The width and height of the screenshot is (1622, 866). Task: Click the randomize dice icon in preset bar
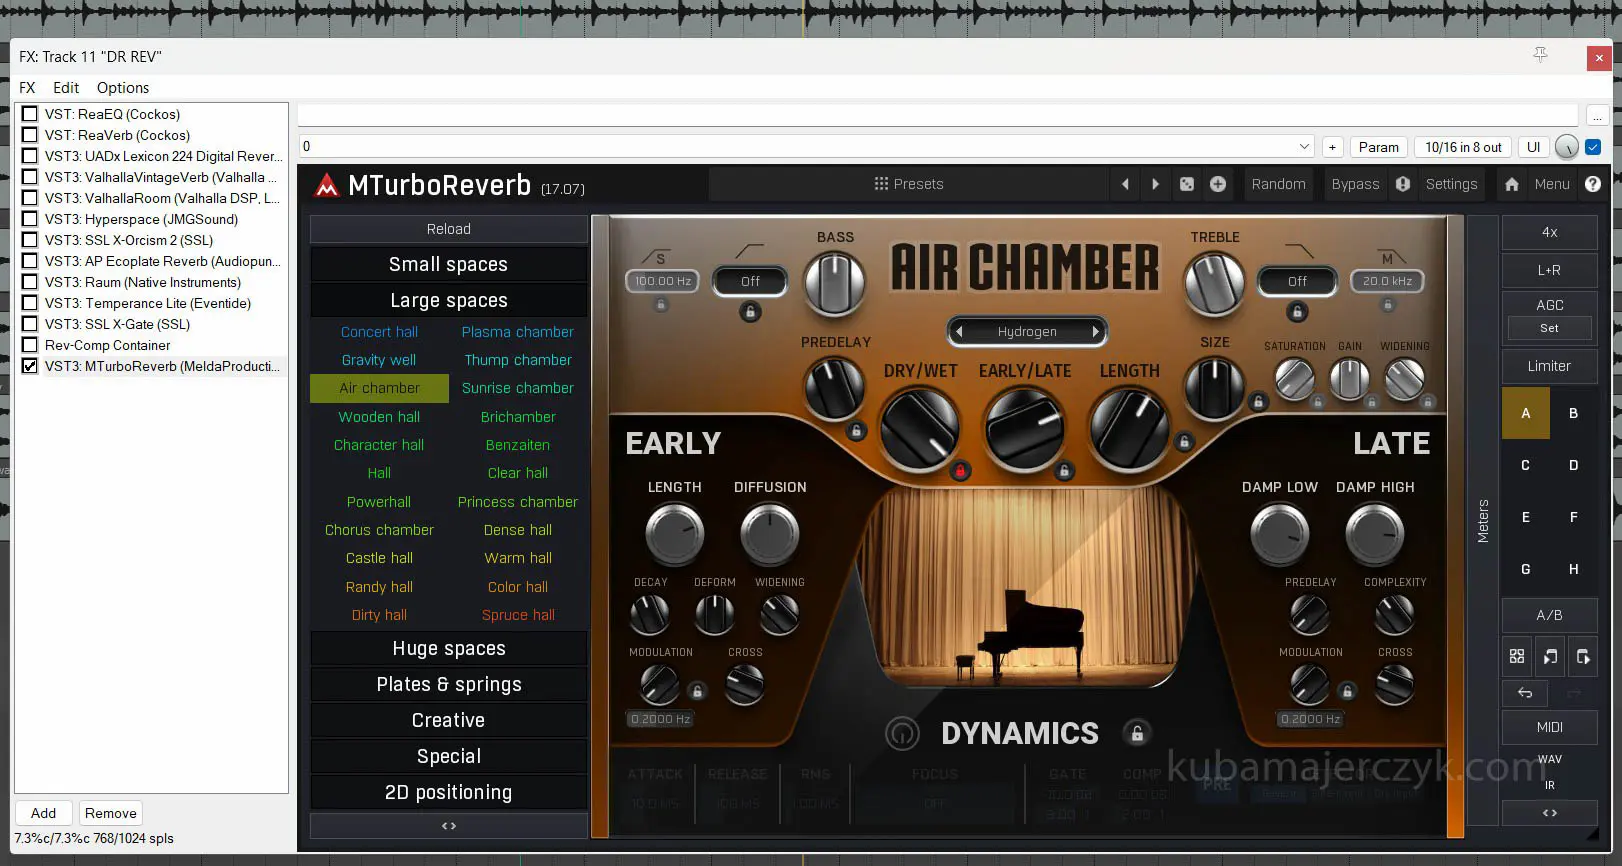click(1187, 184)
